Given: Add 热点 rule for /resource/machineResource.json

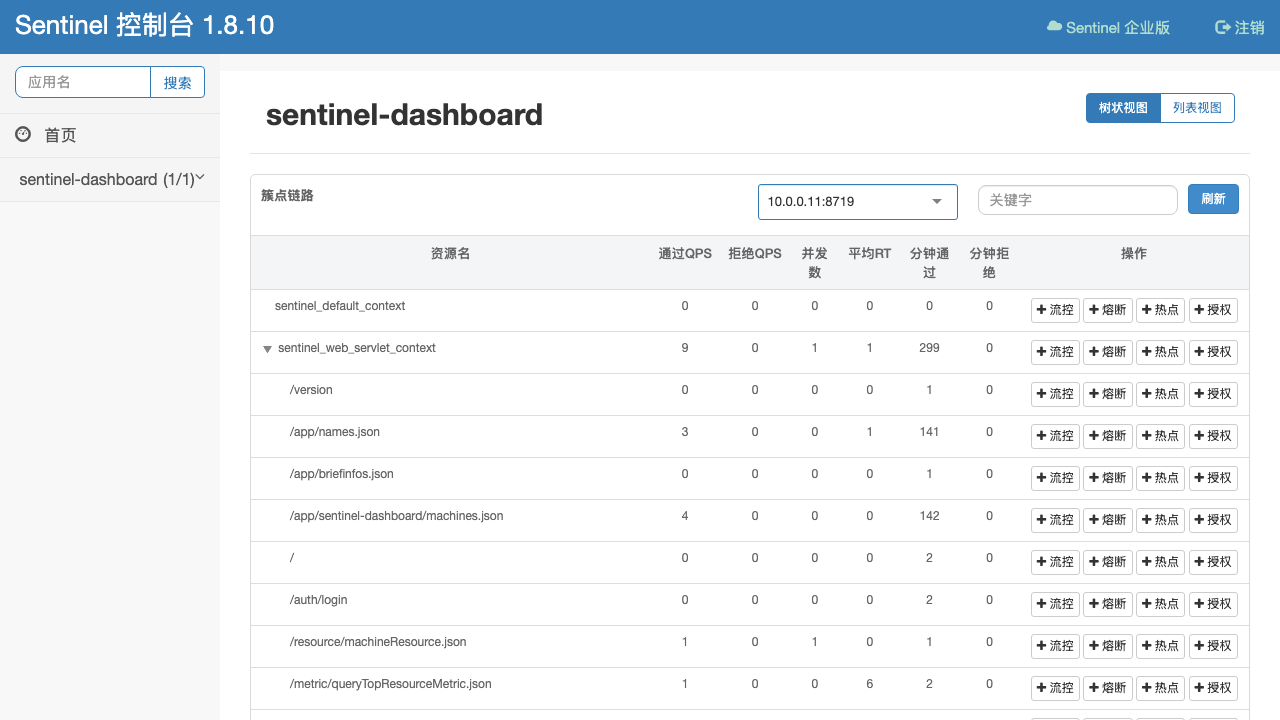Looking at the screenshot, I should point(1161,646).
